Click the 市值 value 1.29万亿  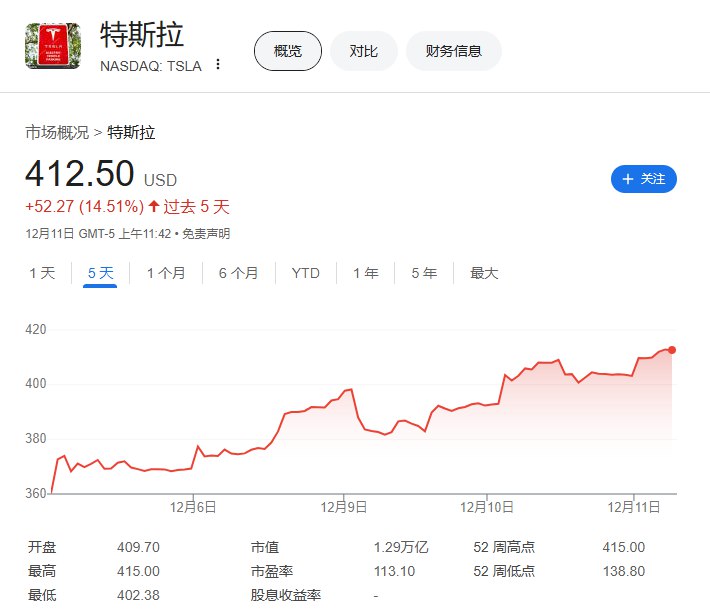401,547
